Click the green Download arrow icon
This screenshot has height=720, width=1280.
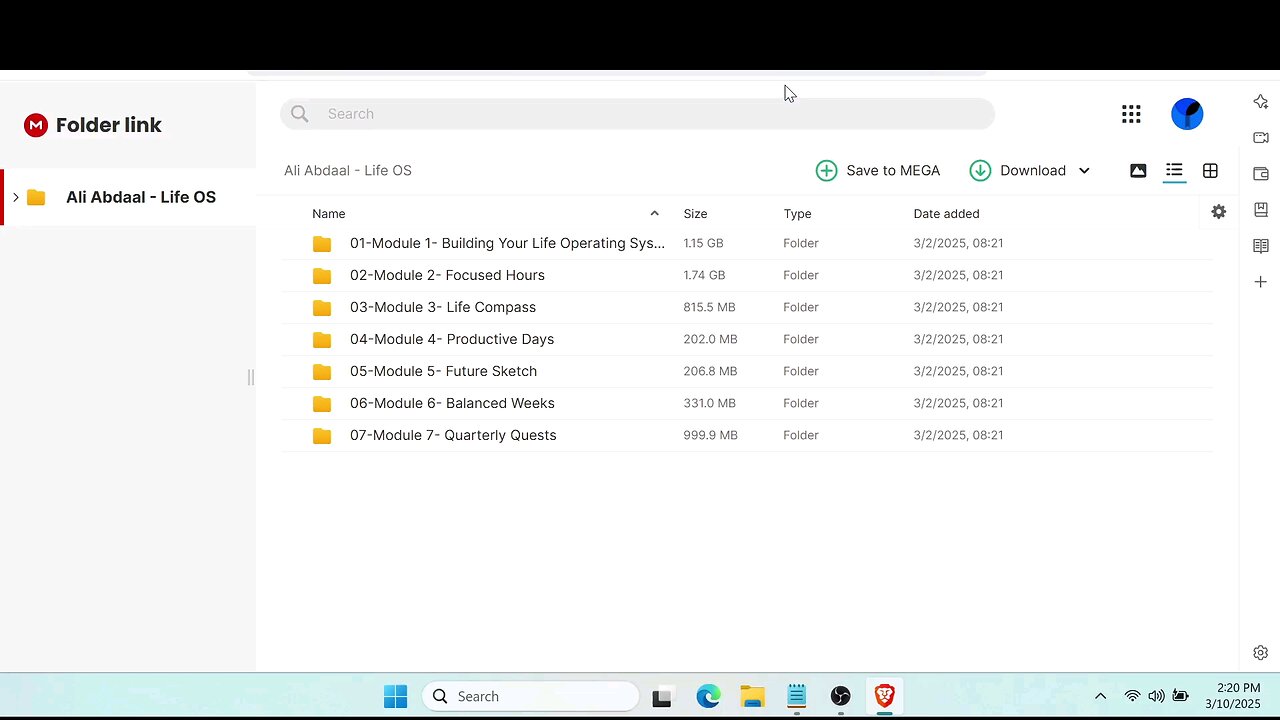pyautogui.click(x=980, y=171)
